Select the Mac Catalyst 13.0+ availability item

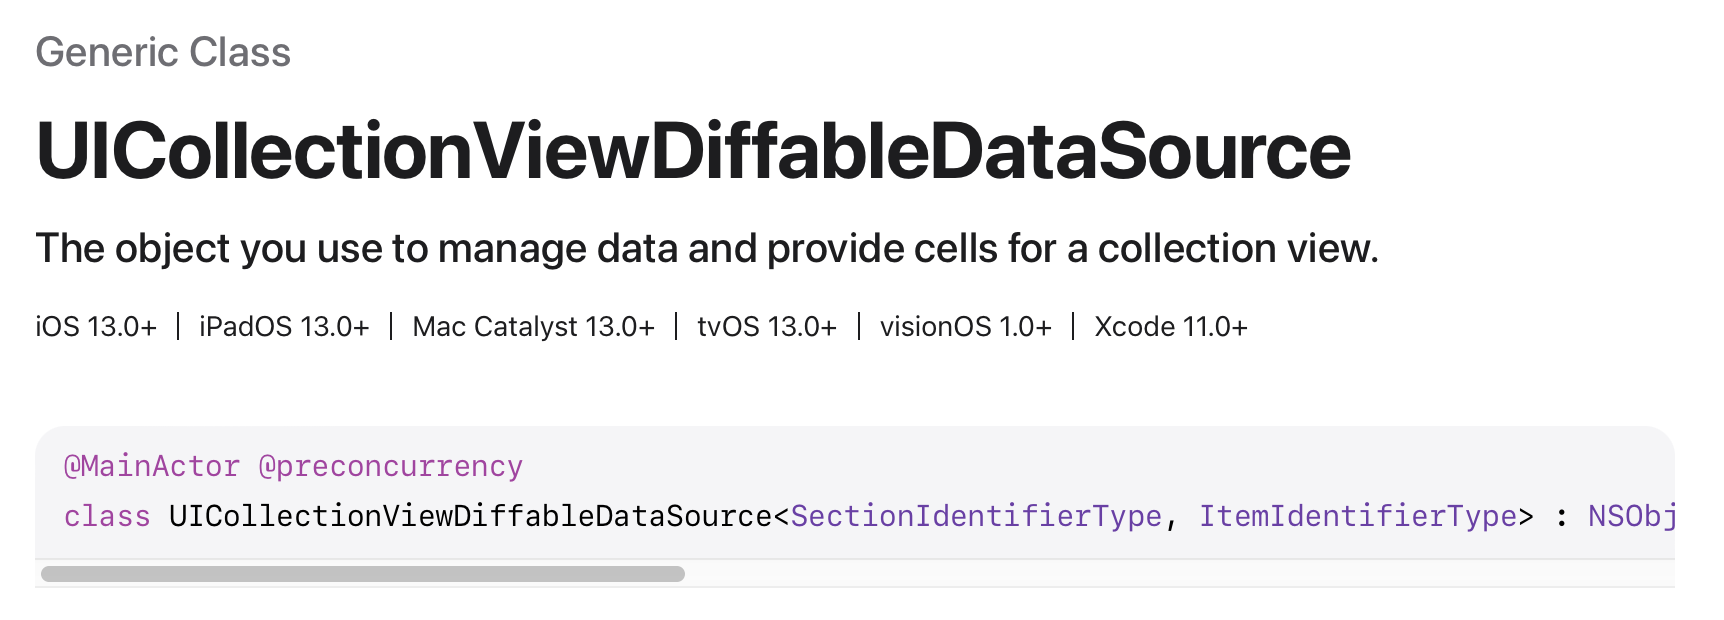click(x=533, y=327)
